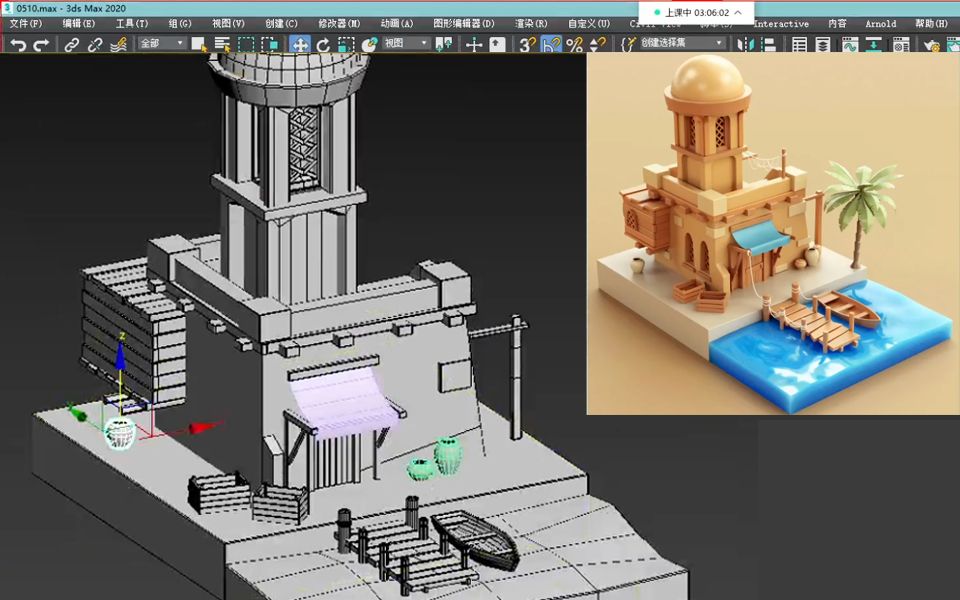This screenshot has width=960, height=600.
Task: Open the Material Editor icon
Action: (x=900, y=43)
